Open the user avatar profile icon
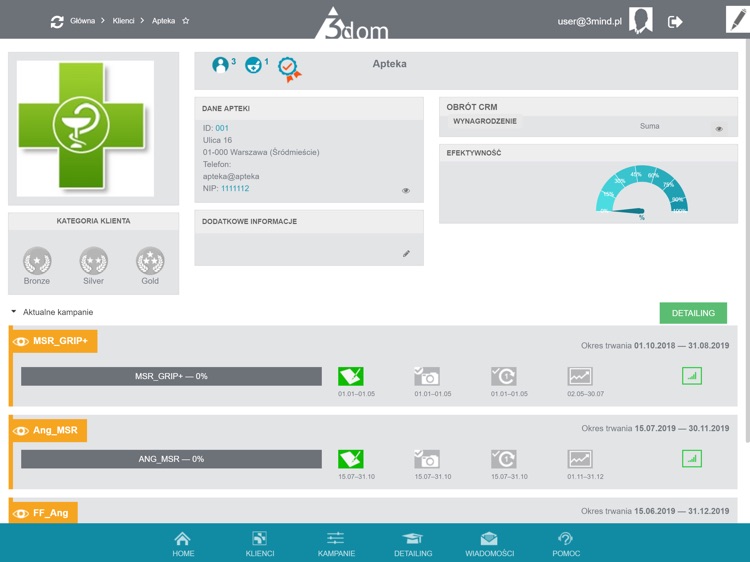 [640, 21]
